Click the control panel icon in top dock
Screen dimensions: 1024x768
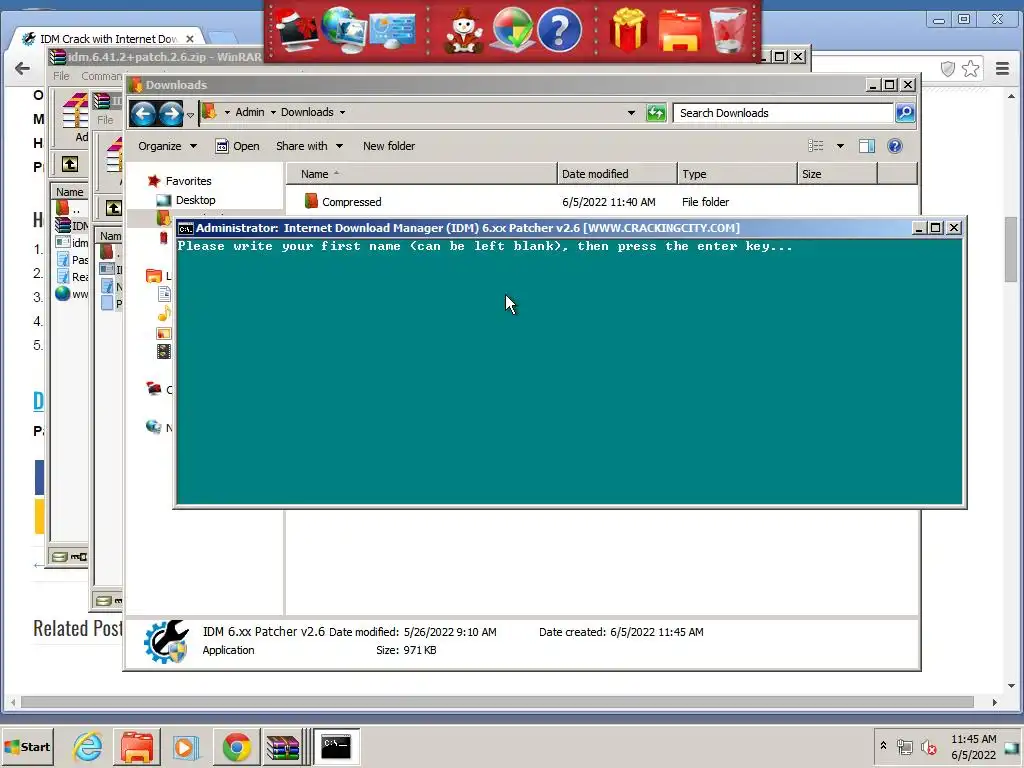392,30
